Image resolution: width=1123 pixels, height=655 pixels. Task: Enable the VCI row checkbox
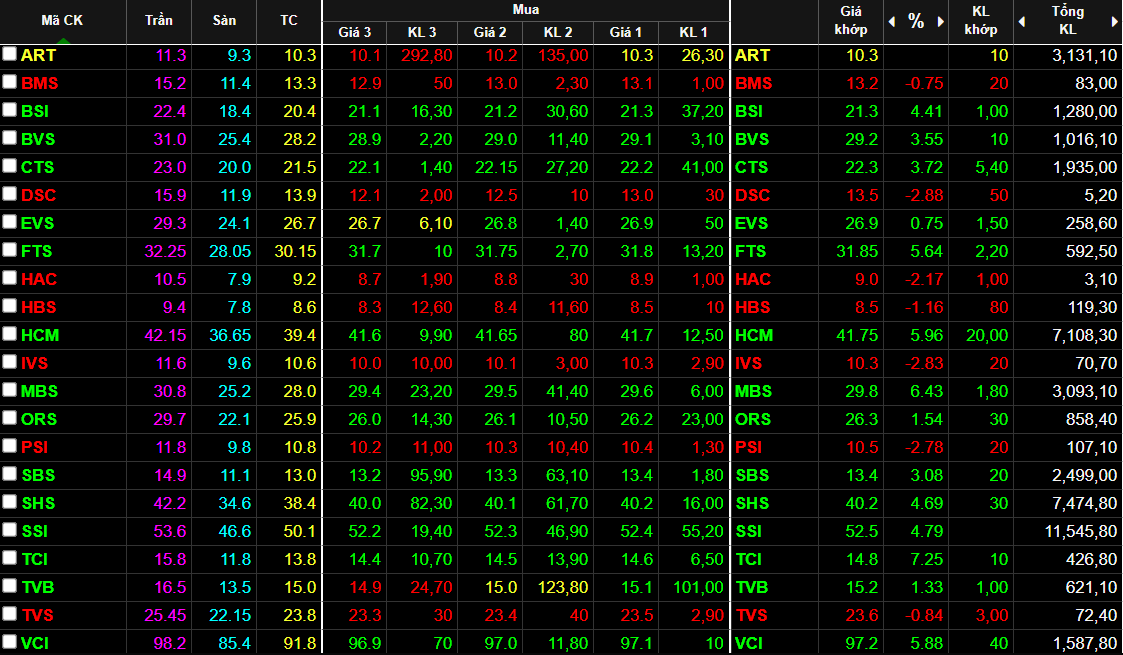pos(10,642)
